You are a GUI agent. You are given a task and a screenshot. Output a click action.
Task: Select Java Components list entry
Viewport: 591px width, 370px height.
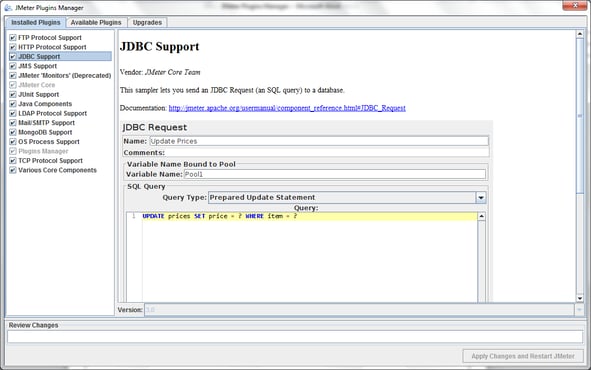point(45,104)
